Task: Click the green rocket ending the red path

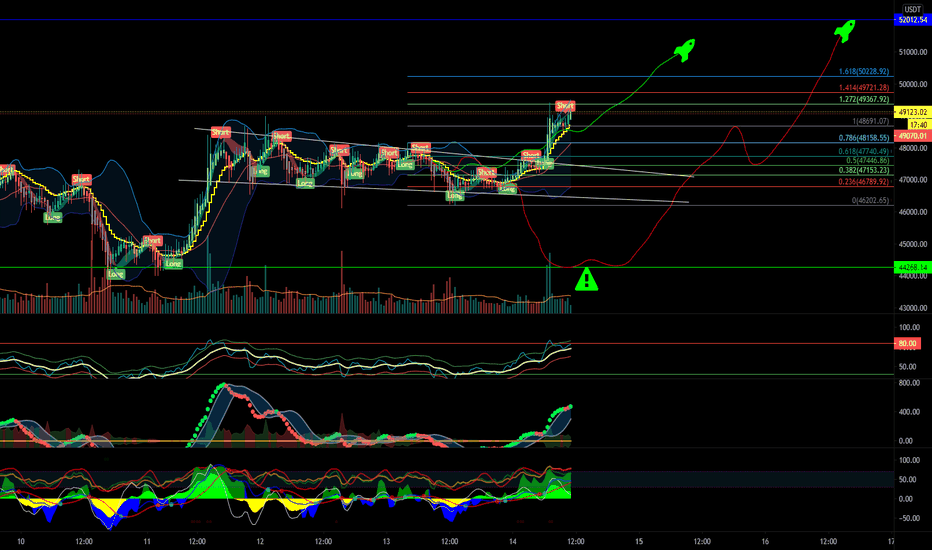Action: (845, 31)
